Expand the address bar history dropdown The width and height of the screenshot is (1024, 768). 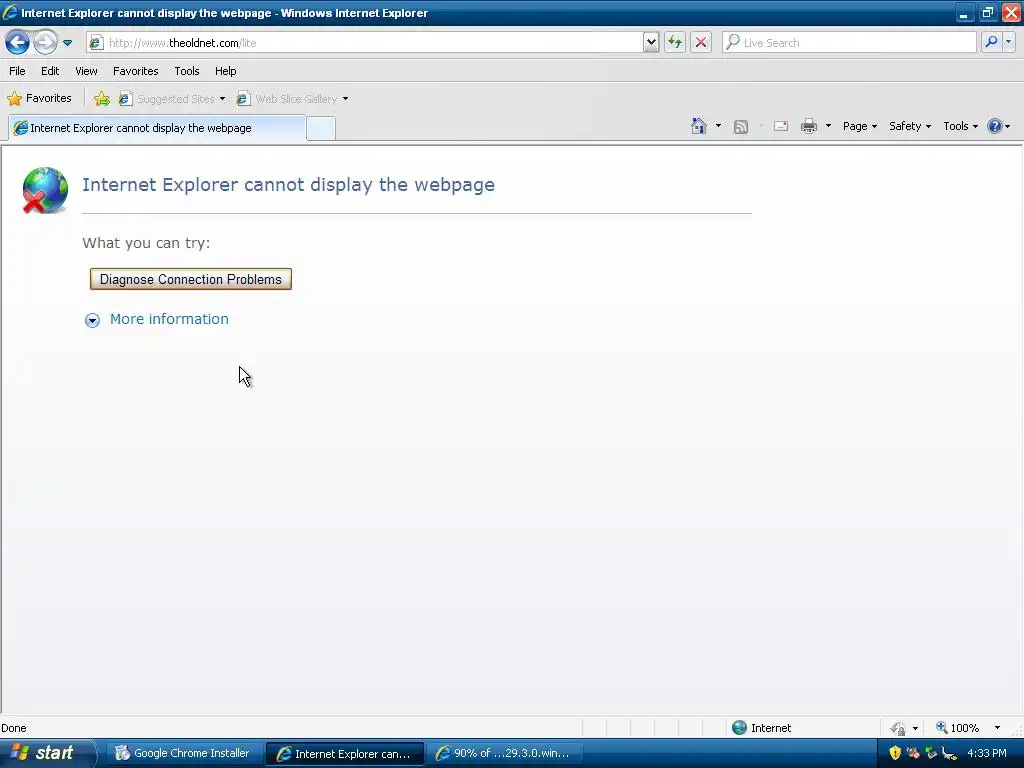click(651, 43)
